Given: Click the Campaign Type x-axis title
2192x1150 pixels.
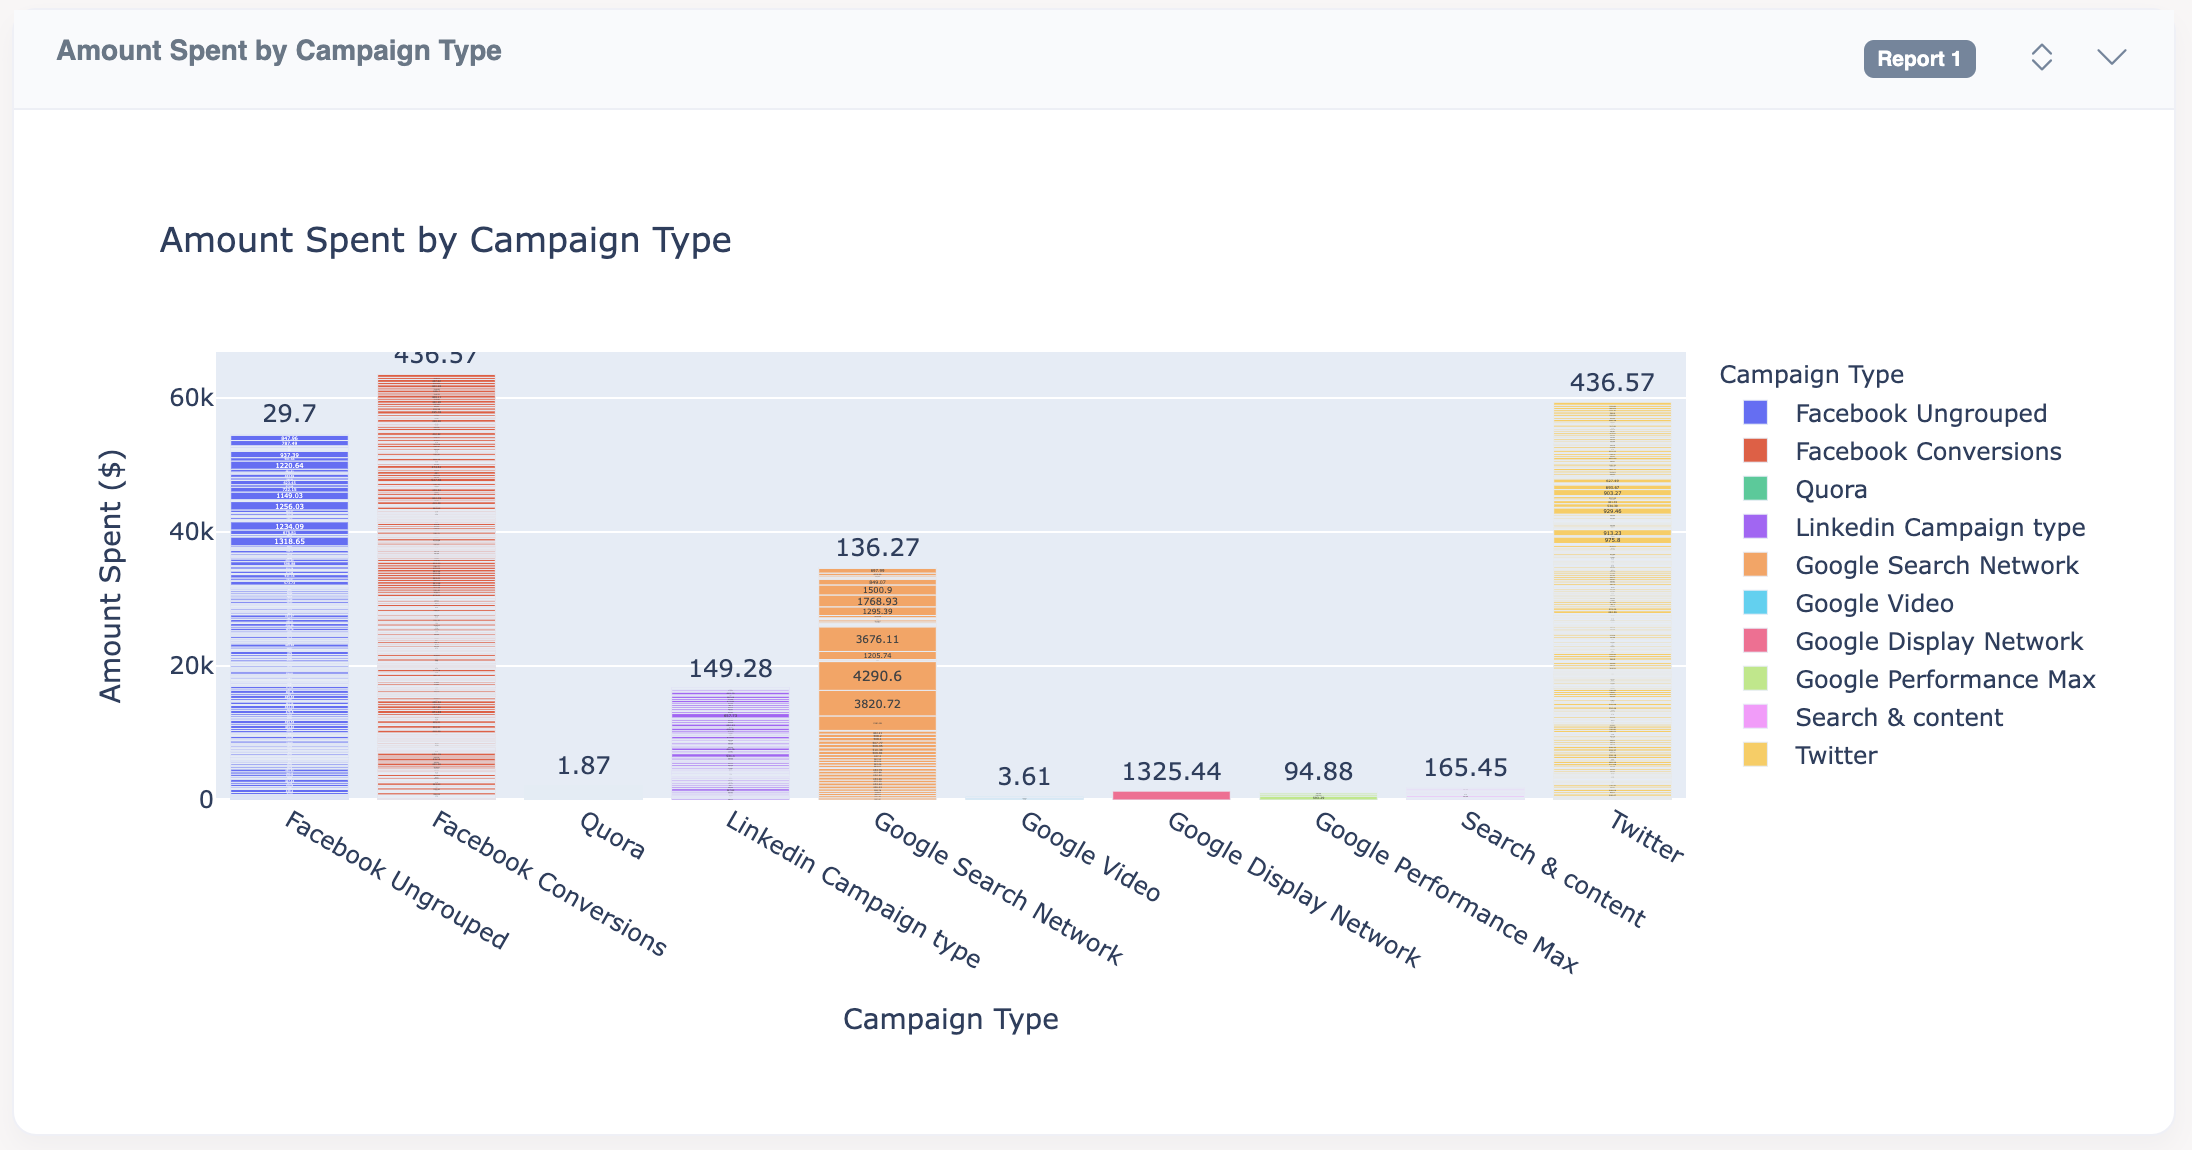Looking at the screenshot, I should tap(950, 1019).
